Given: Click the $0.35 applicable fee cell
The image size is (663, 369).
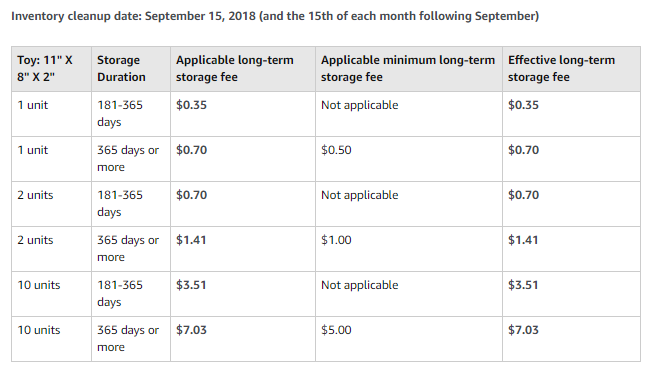Looking at the screenshot, I should [243, 114].
